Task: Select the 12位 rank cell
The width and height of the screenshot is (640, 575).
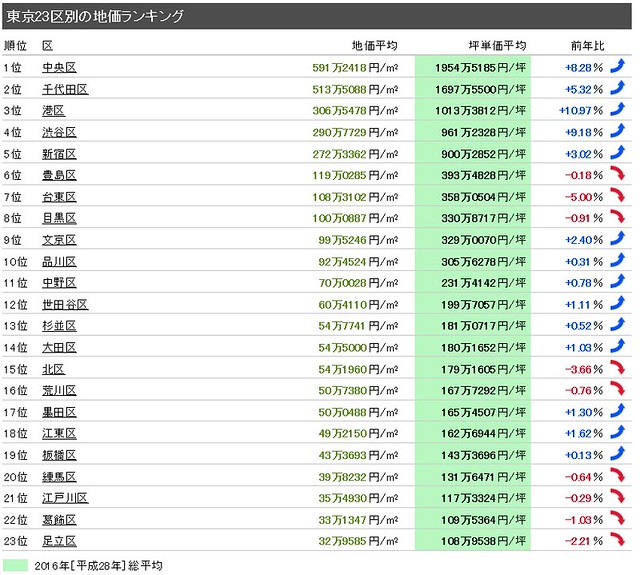Action: pos(15,304)
